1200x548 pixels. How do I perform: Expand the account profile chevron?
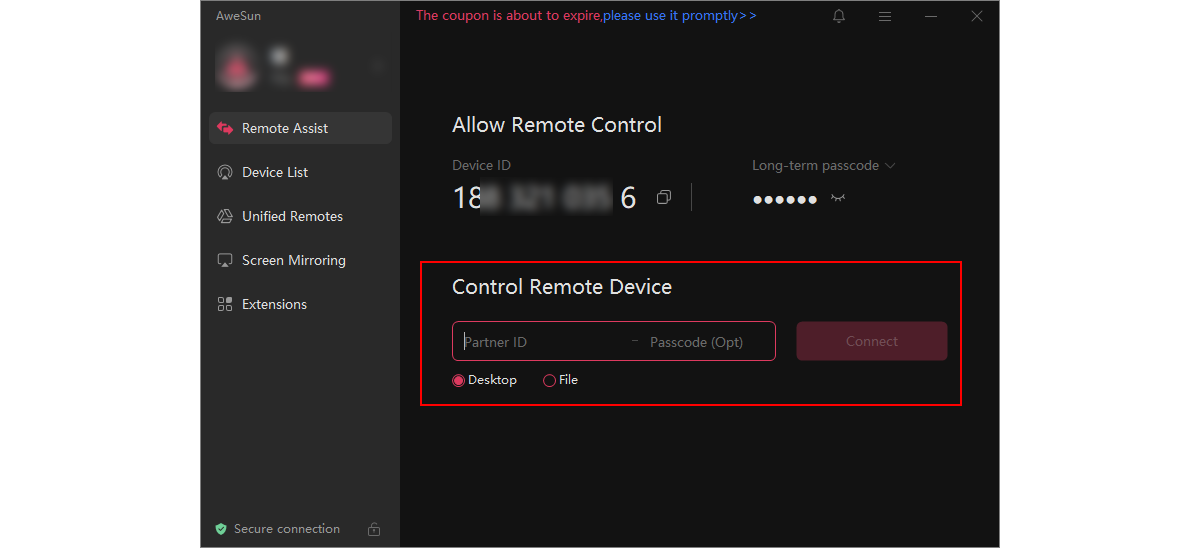coord(378,67)
